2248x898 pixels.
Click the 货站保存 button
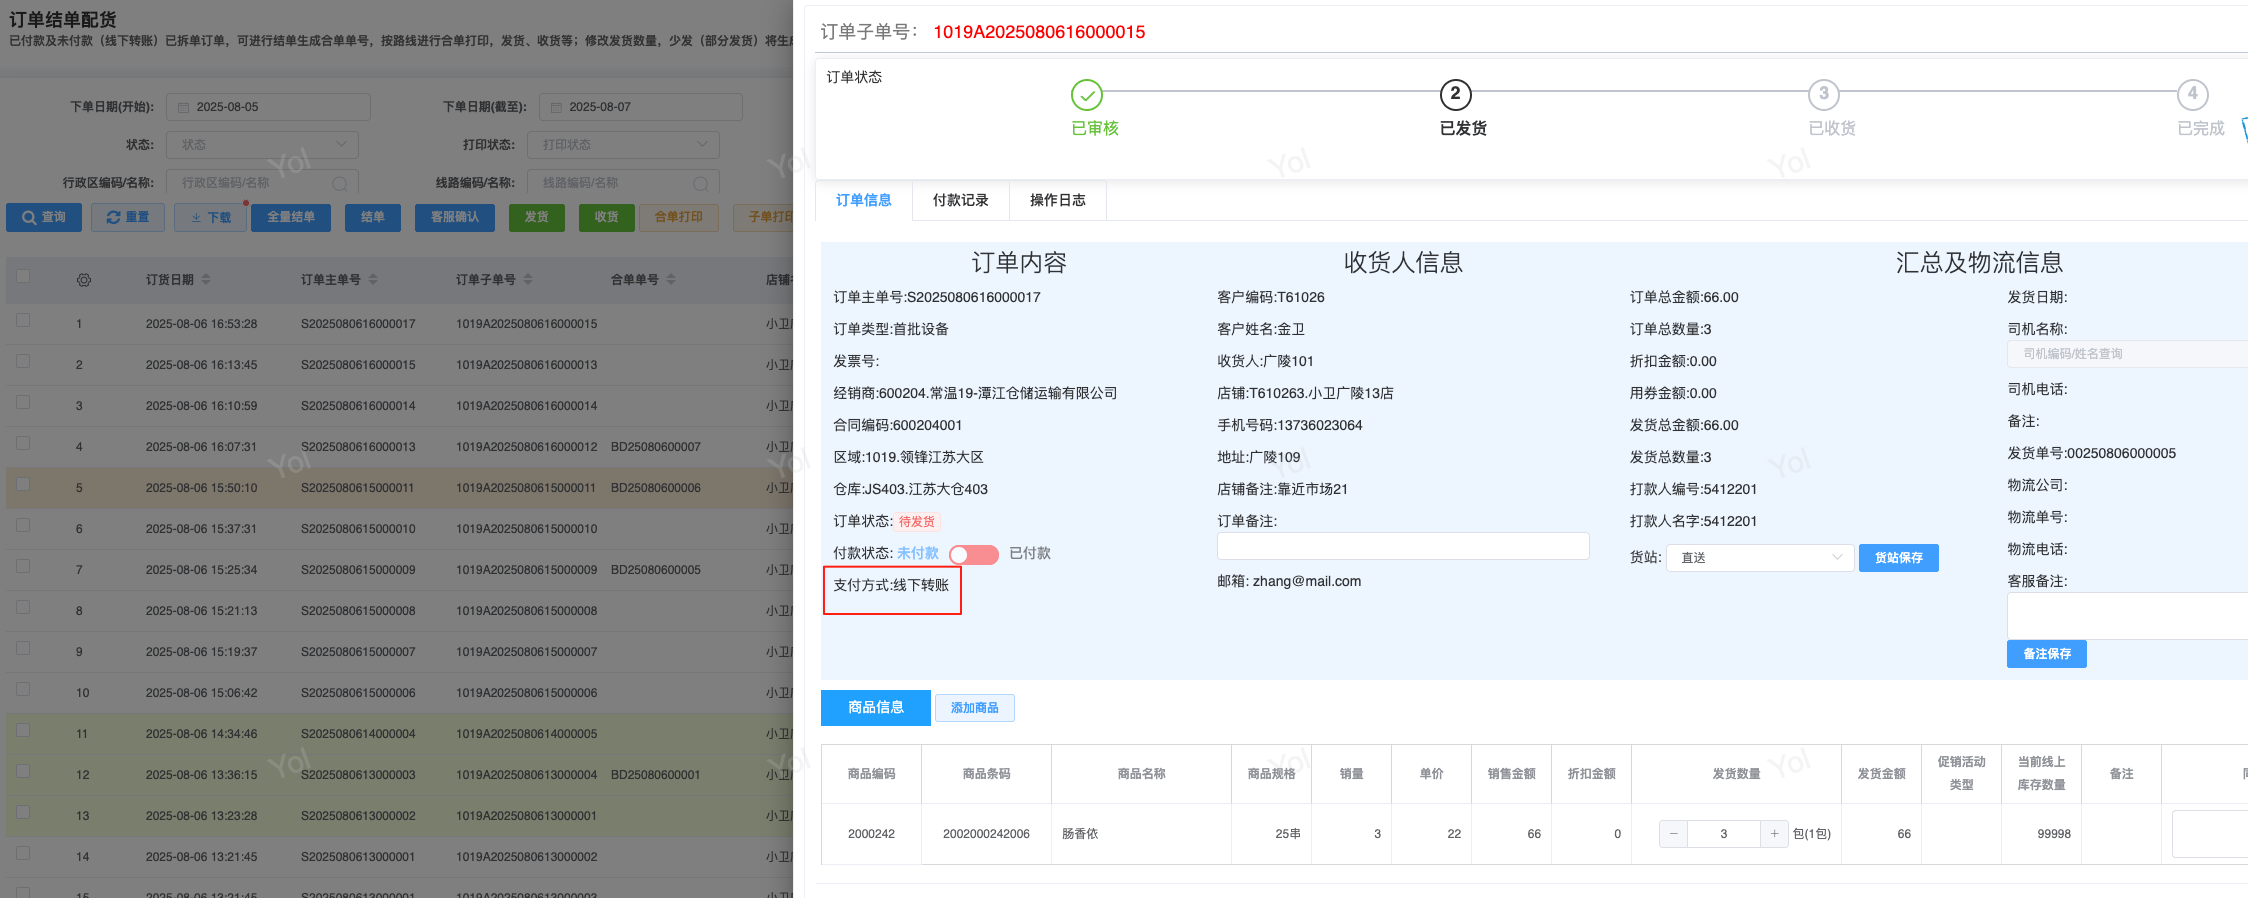click(1898, 558)
